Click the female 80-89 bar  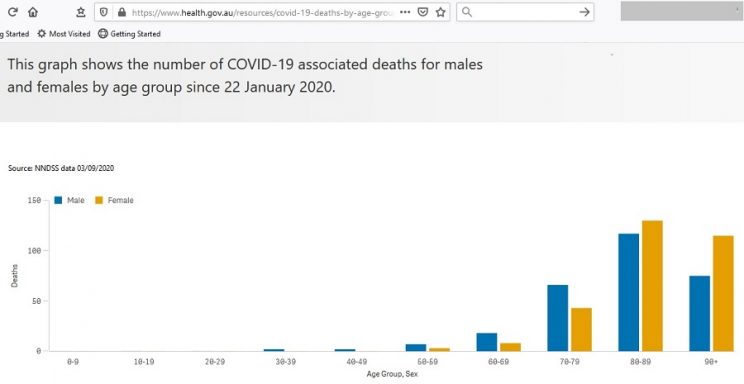click(652, 286)
